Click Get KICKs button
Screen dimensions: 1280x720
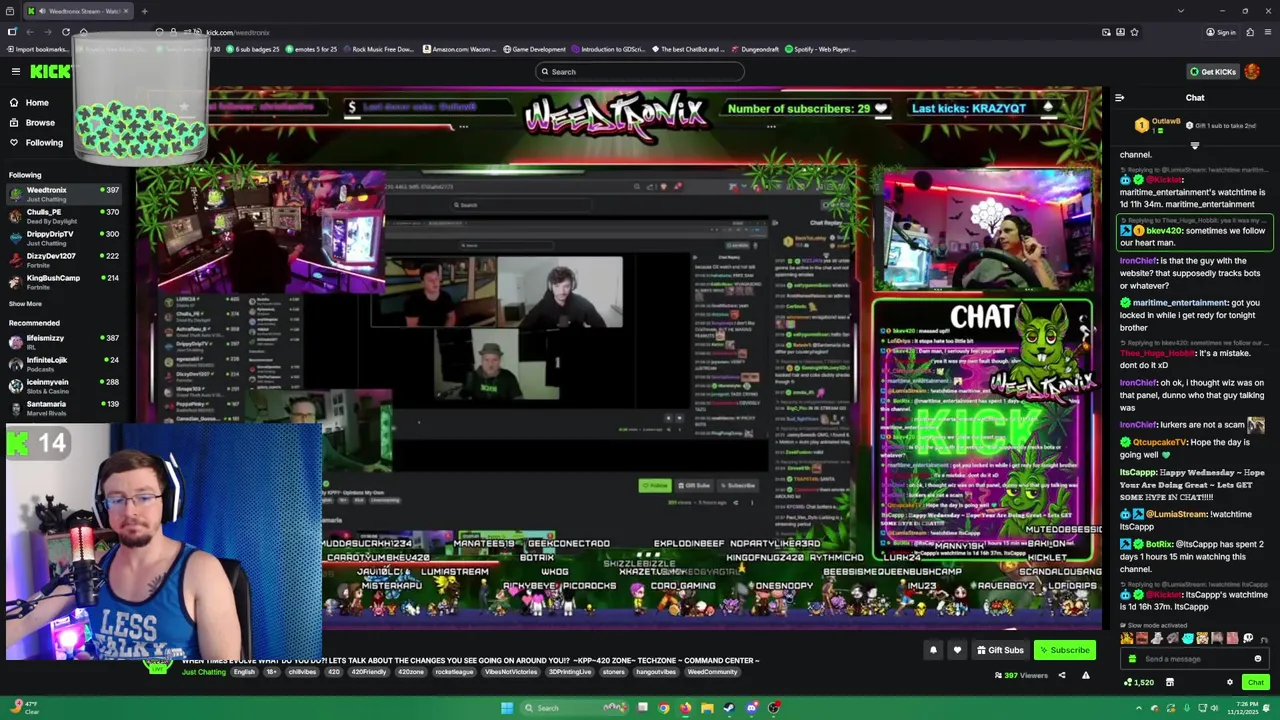(1212, 72)
